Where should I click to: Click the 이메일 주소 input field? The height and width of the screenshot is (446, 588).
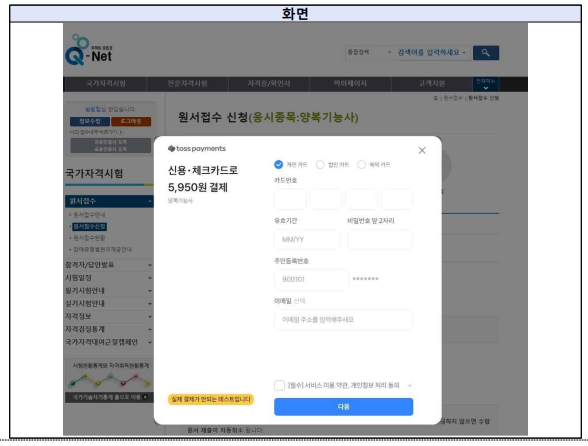[344, 320]
